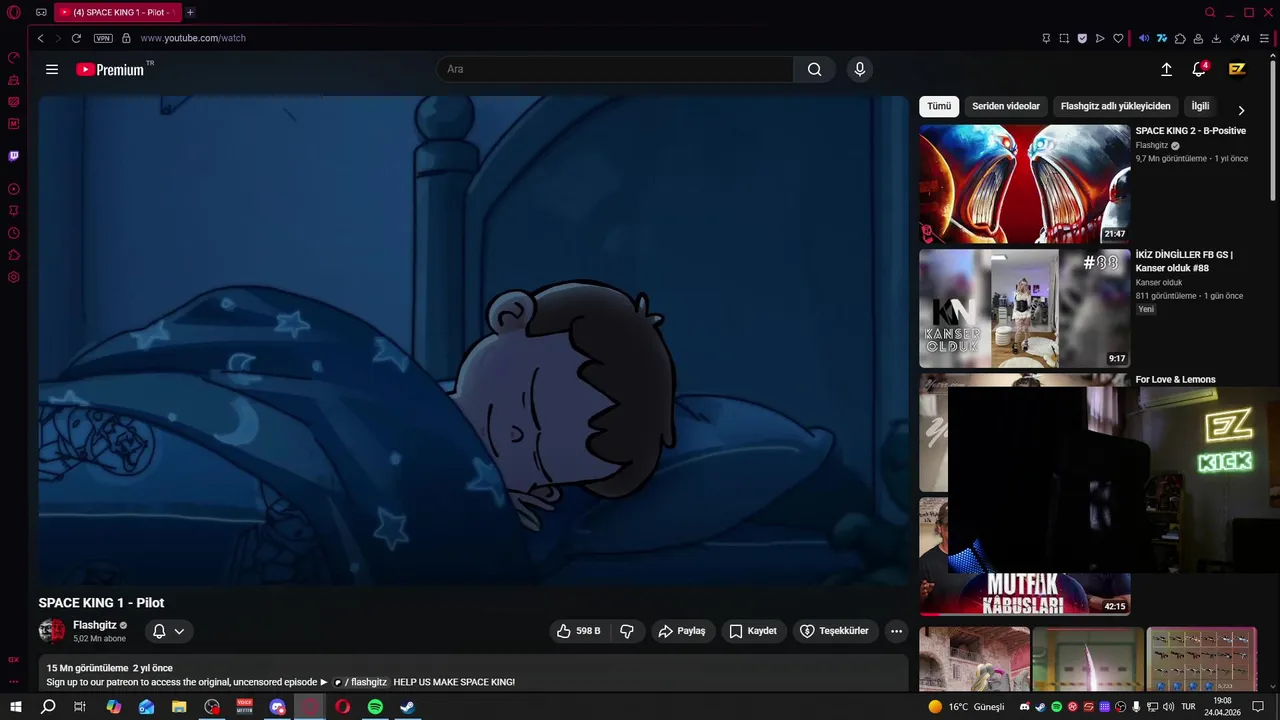Reload the page in Opera GX
Screen dimensions: 1280x720
click(x=76, y=38)
